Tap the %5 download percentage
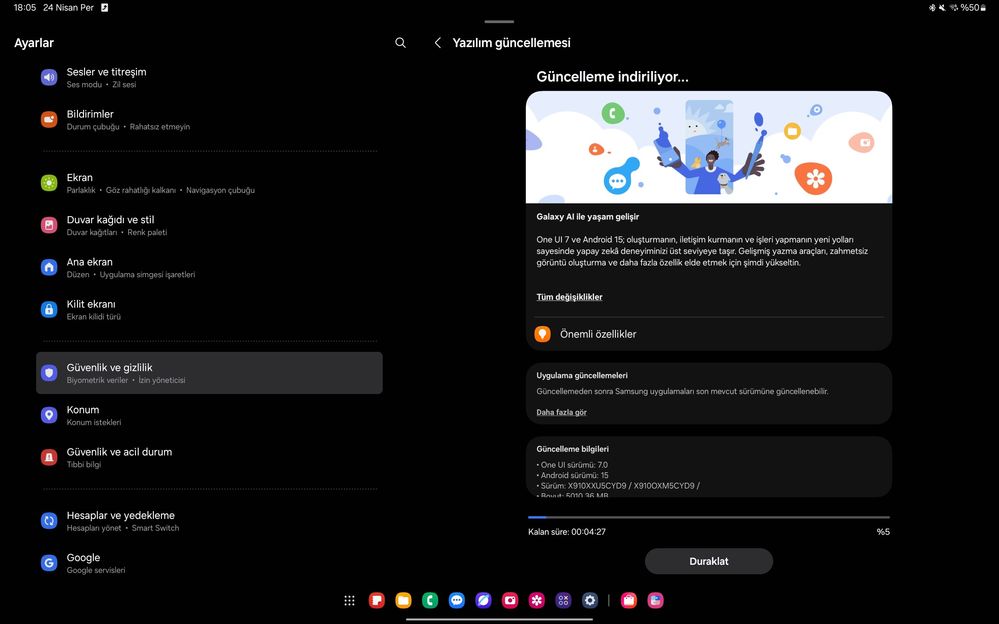The image size is (999, 624). point(883,532)
